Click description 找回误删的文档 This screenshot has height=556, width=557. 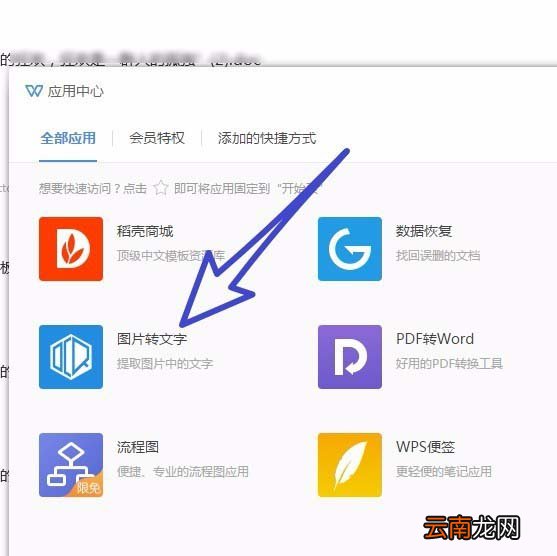click(x=438, y=255)
